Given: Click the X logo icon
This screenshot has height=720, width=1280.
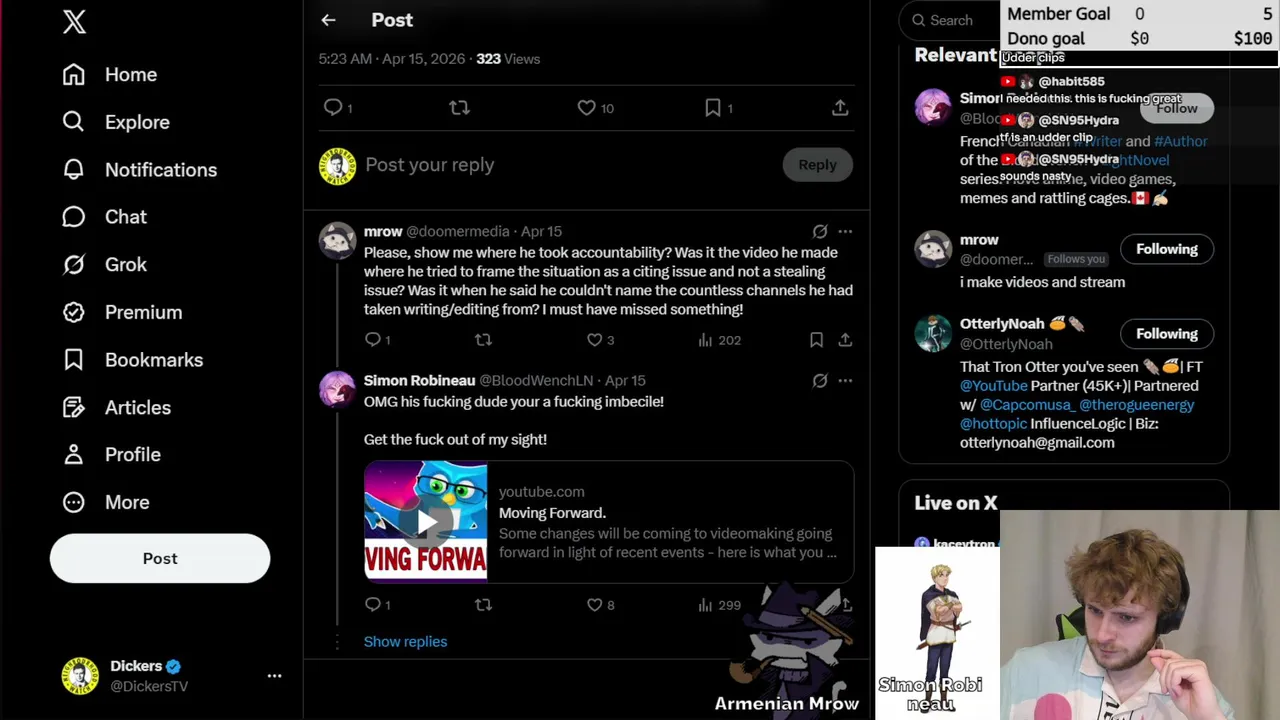Looking at the screenshot, I should (x=74, y=22).
